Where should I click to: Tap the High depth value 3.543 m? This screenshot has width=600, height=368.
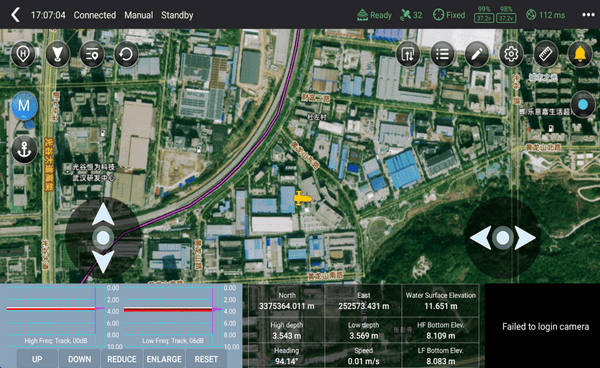click(x=287, y=336)
